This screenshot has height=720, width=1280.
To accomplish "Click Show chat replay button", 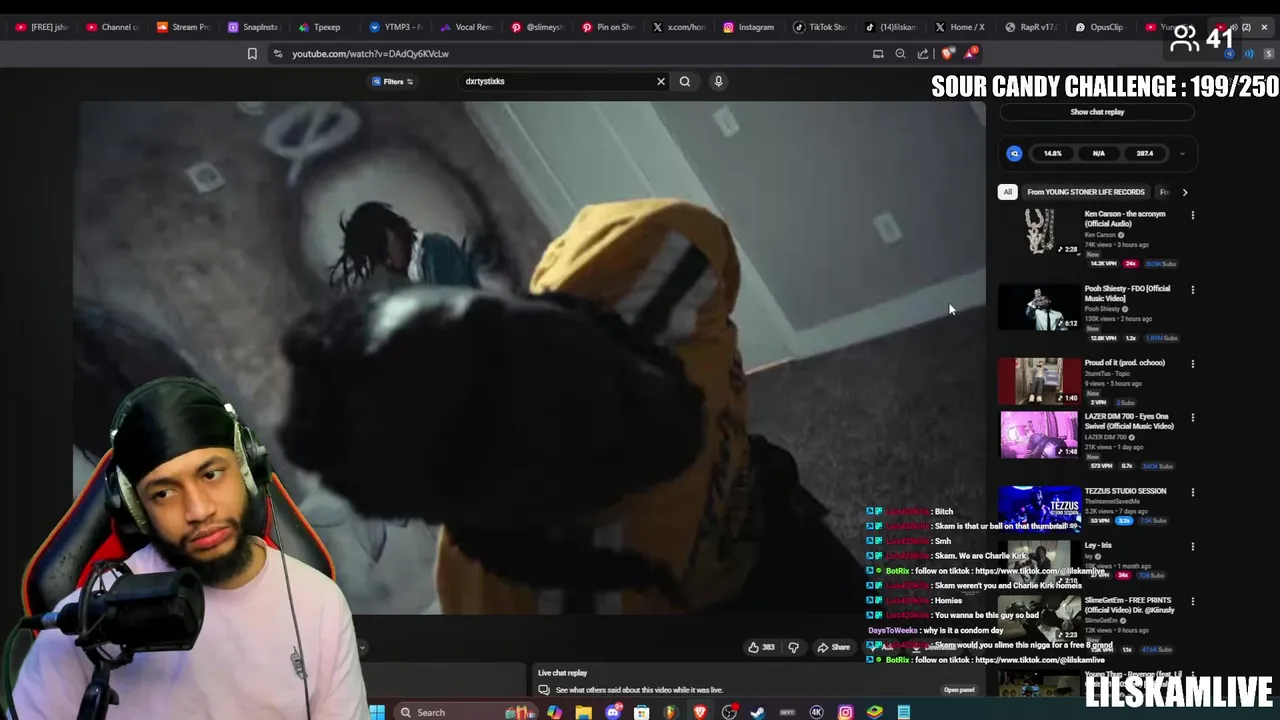I will (1097, 112).
